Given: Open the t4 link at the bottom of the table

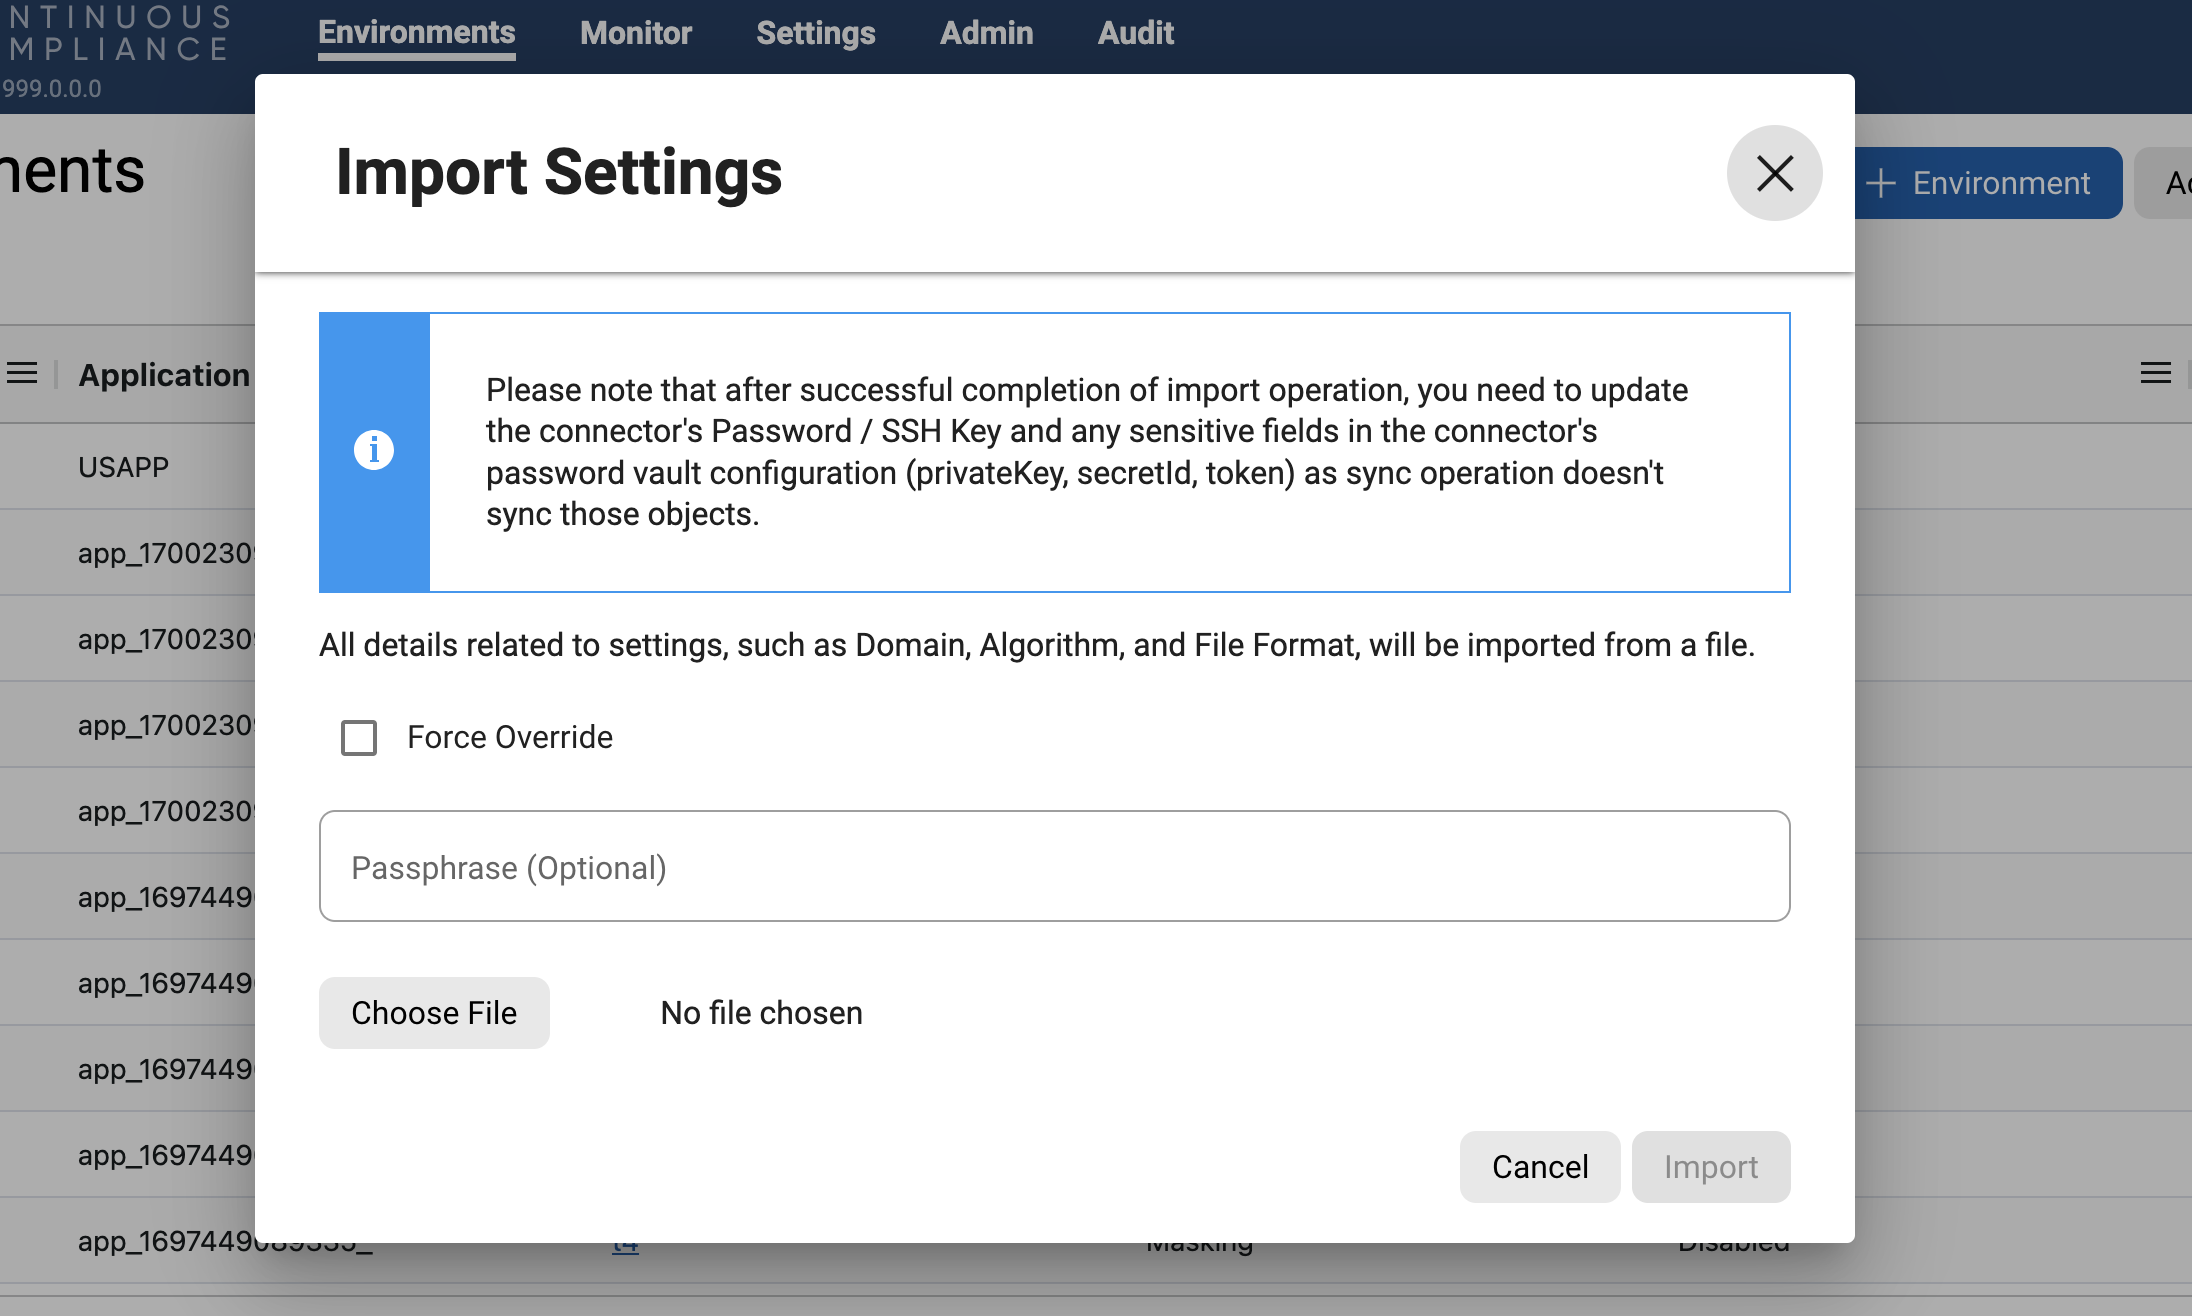Looking at the screenshot, I should point(625,1244).
